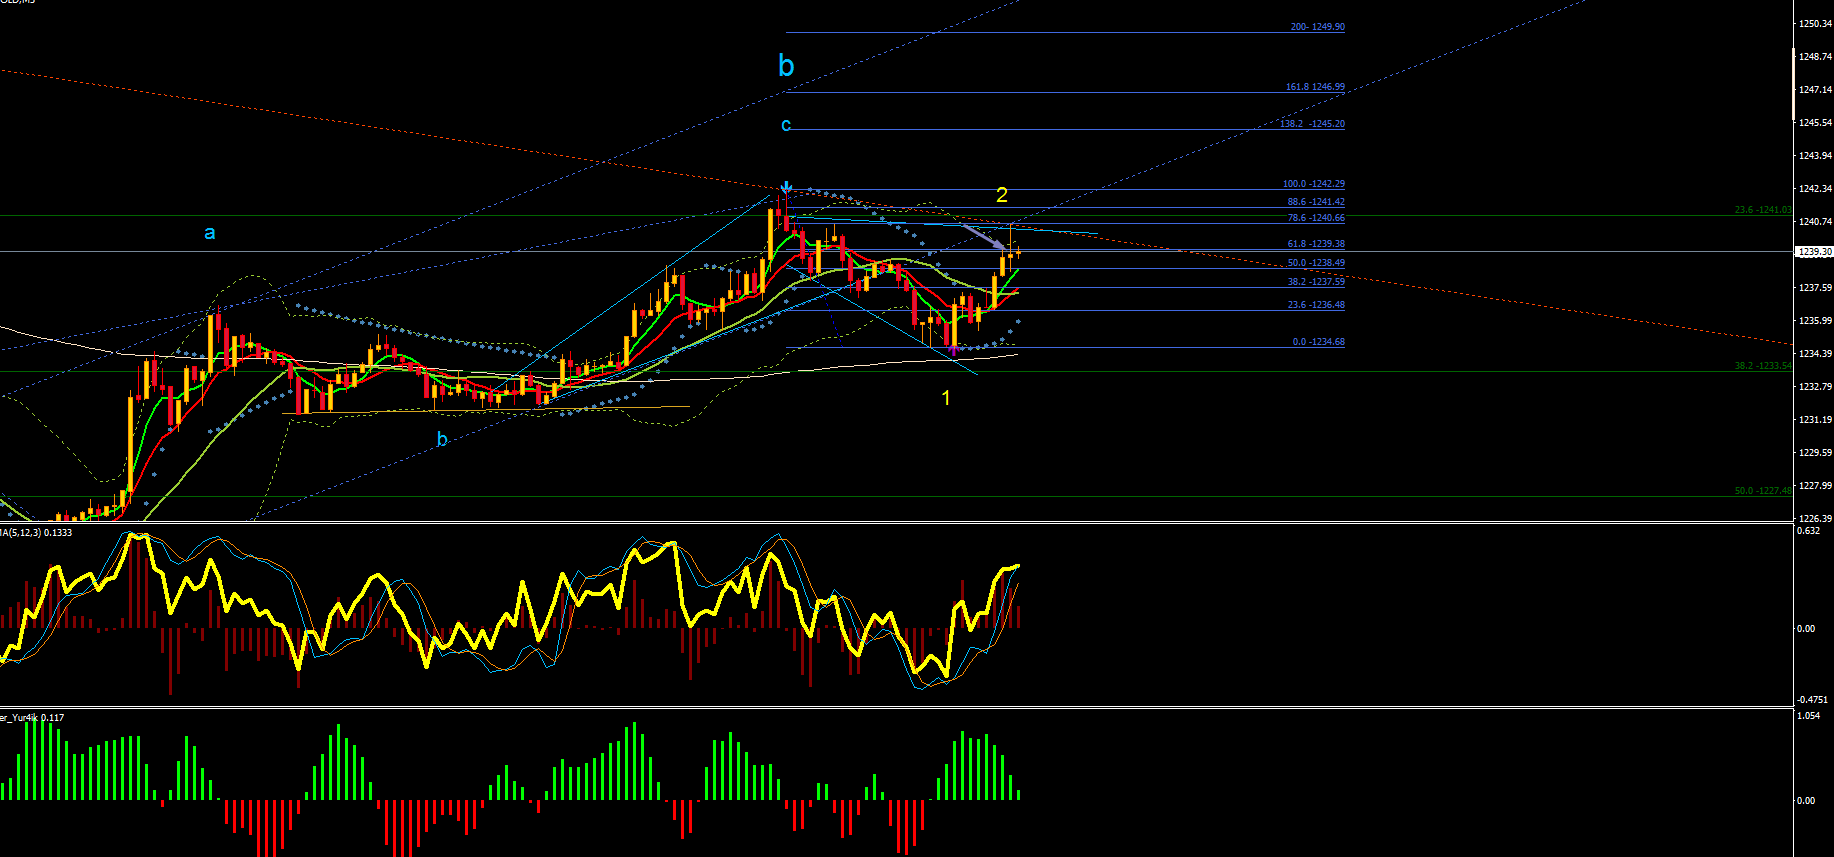The height and width of the screenshot is (857, 1834).
Task: Click the 1245.54 price on the scale
Action: point(1815,122)
